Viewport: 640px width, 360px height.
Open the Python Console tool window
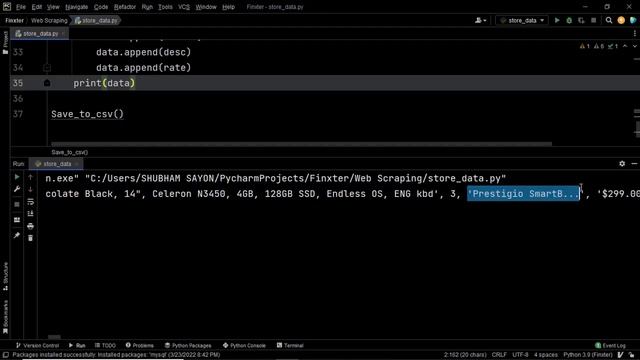pyautogui.click(x=244, y=345)
